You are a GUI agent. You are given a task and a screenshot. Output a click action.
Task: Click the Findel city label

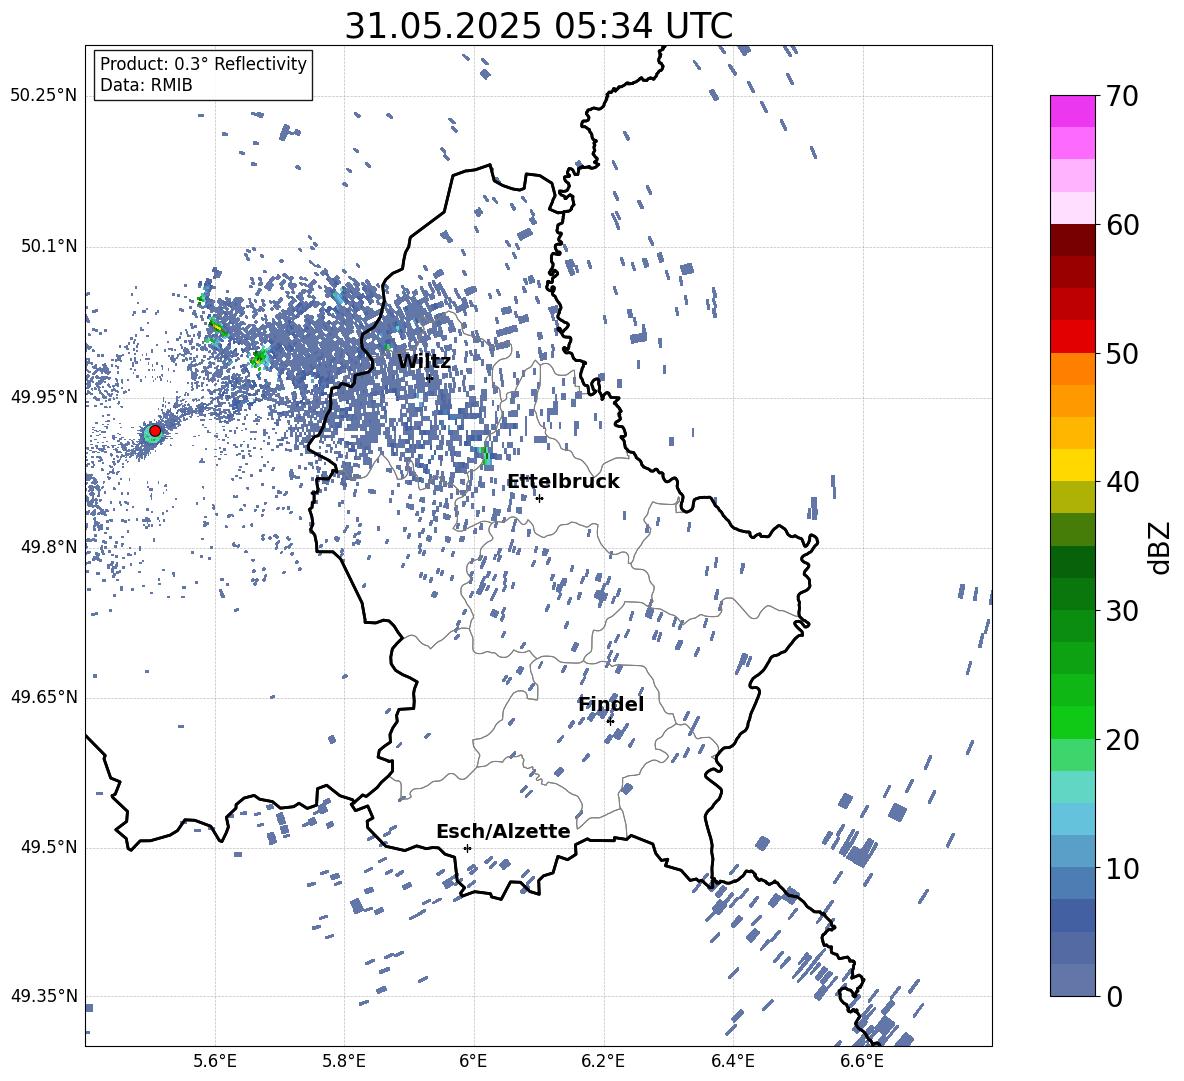pyautogui.click(x=611, y=704)
